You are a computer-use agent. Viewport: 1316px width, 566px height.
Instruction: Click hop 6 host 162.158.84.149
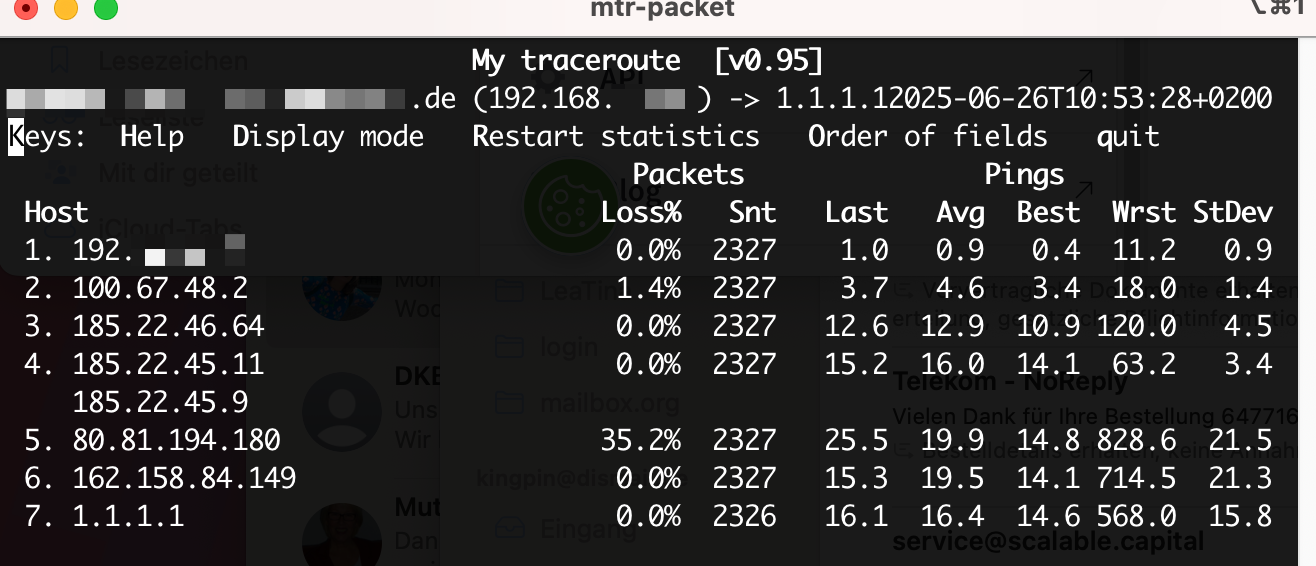(x=185, y=477)
